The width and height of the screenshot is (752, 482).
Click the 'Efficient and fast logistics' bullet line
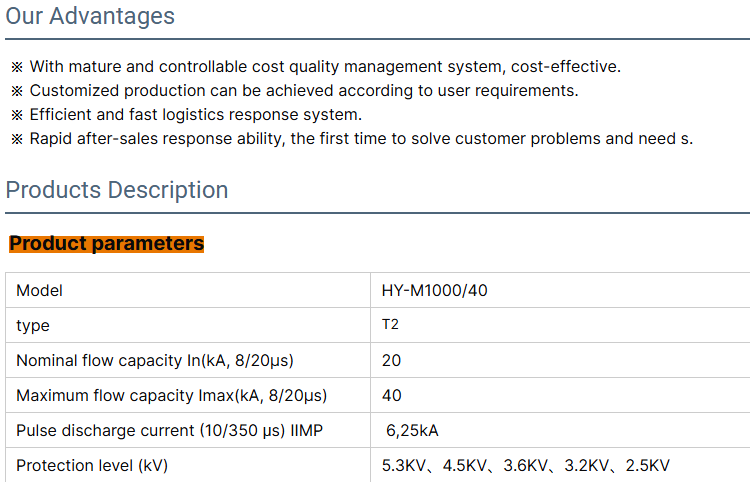(195, 115)
